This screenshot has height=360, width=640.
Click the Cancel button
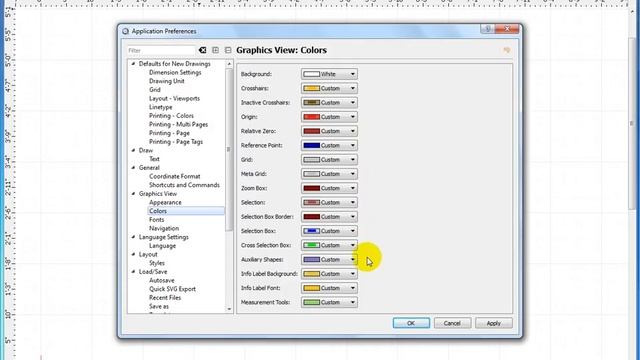point(452,323)
